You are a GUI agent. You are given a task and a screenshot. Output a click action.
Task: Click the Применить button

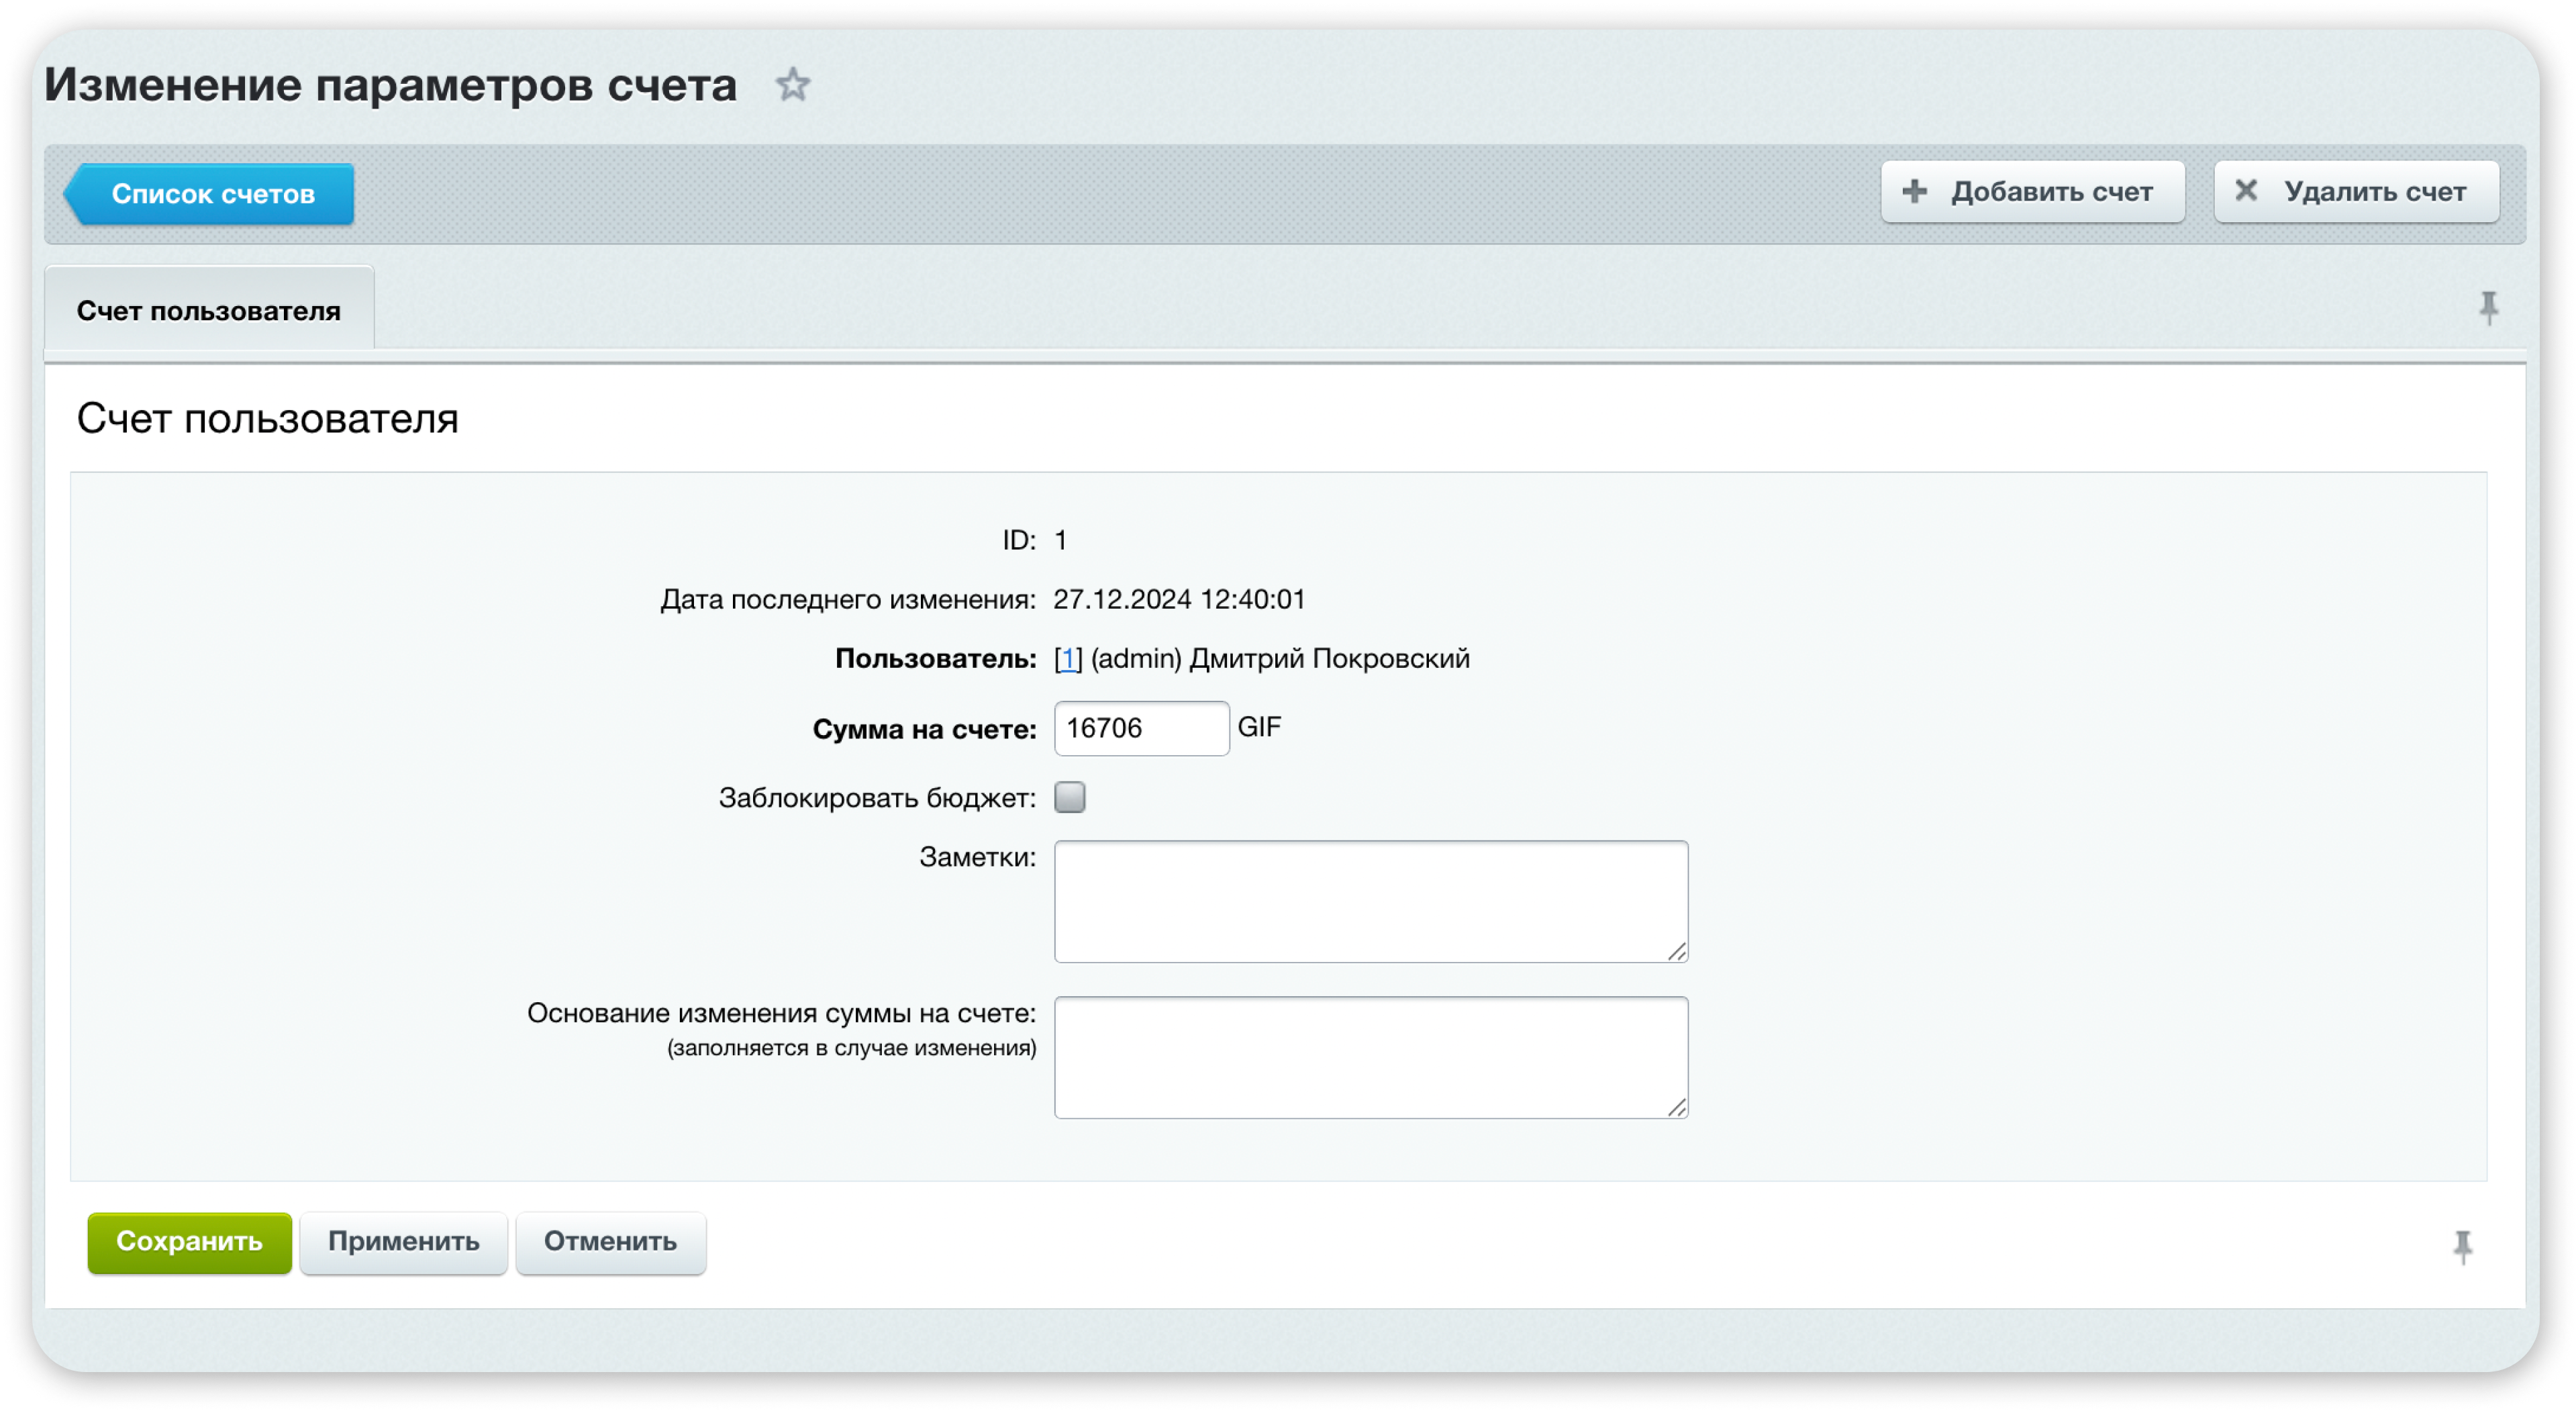403,1242
